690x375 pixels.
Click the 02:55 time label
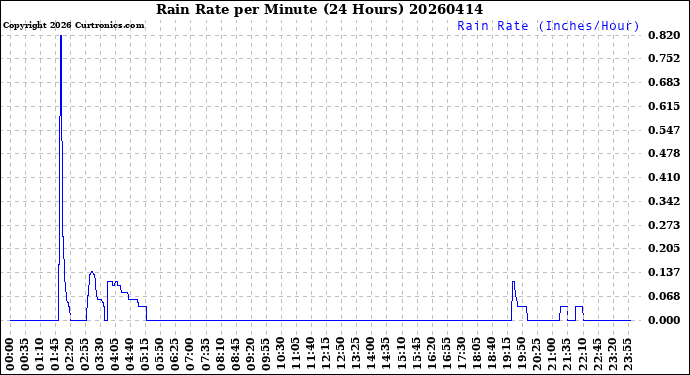(x=86, y=355)
